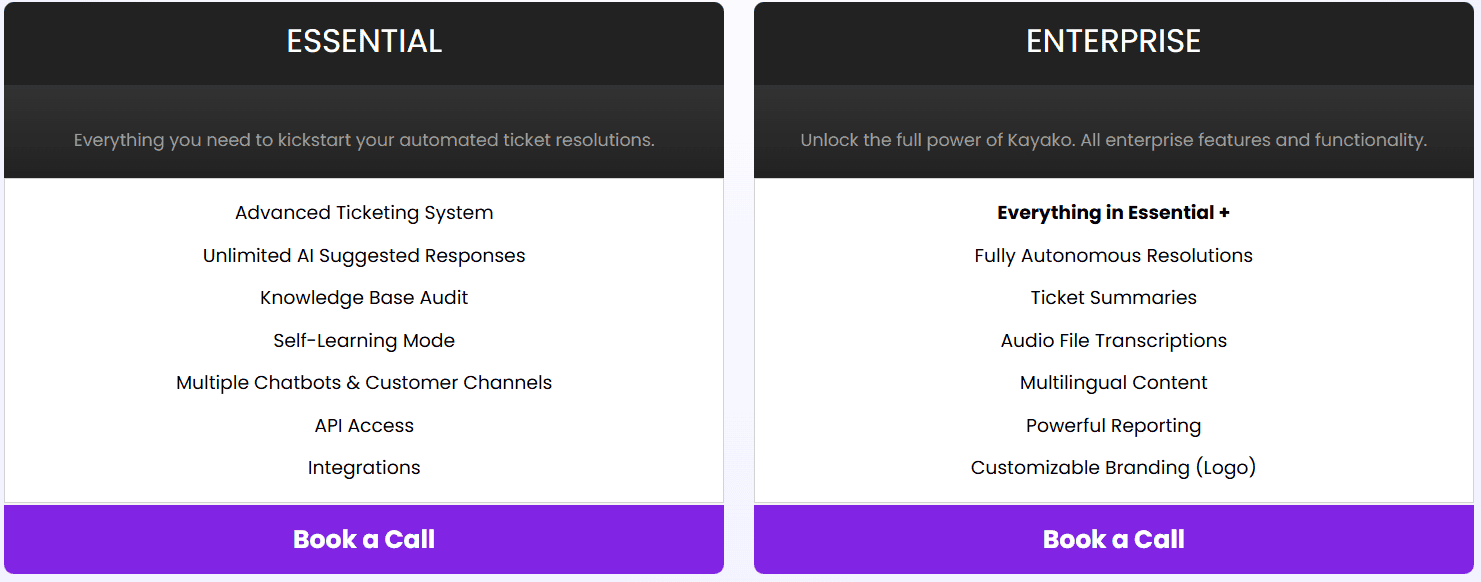Click Book a Call under Essential plan
This screenshot has width=1481, height=582.
(364, 539)
